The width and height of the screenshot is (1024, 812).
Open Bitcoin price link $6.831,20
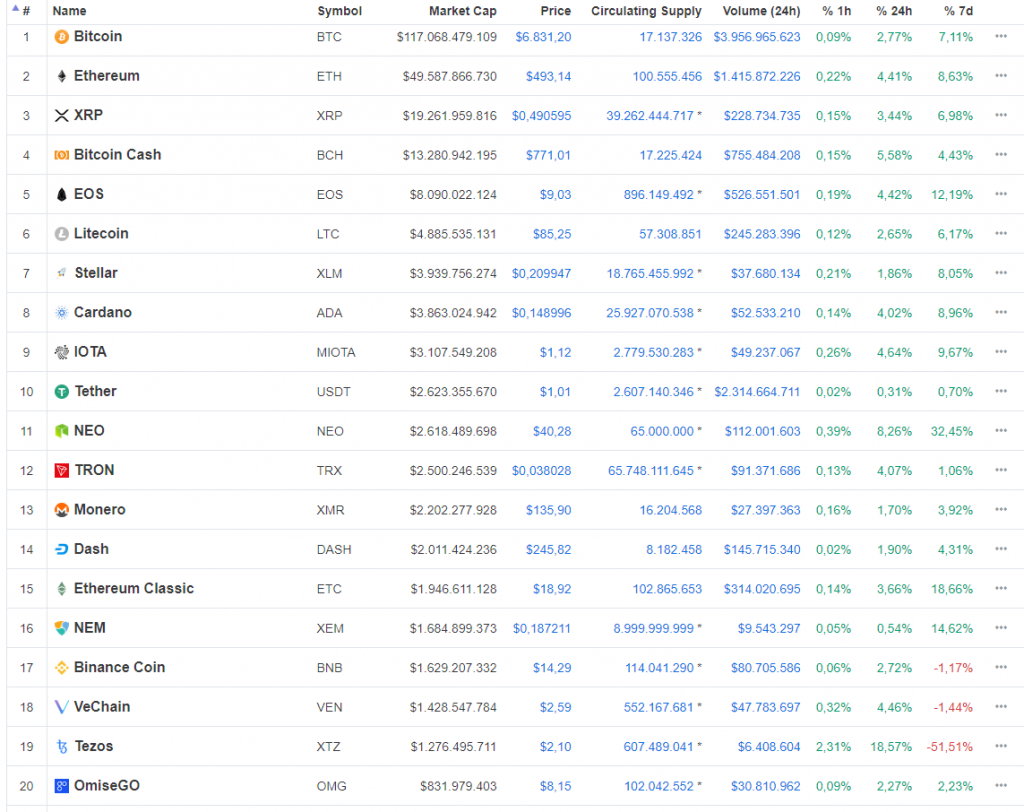coord(543,37)
